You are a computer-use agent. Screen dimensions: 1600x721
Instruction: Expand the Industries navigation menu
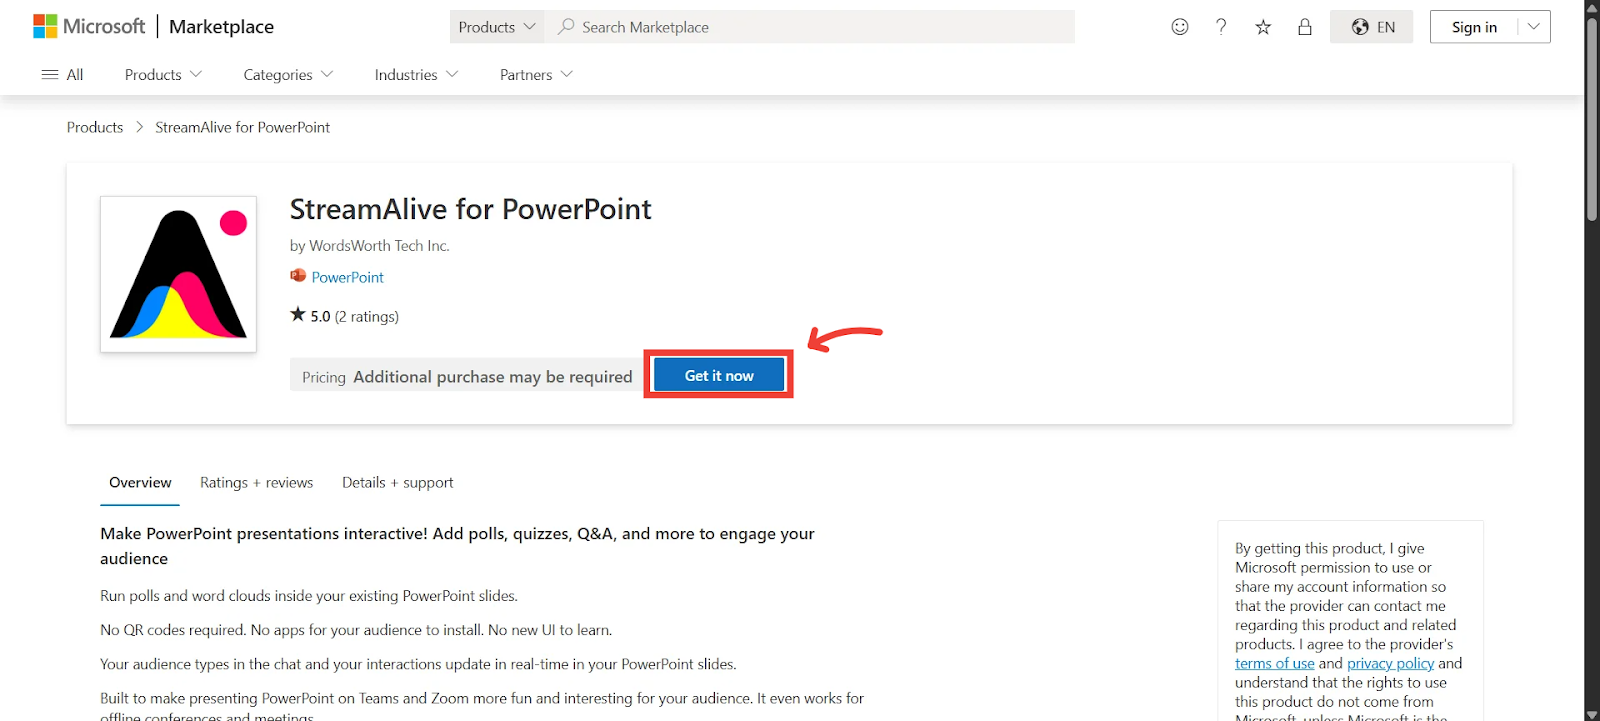(416, 74)
